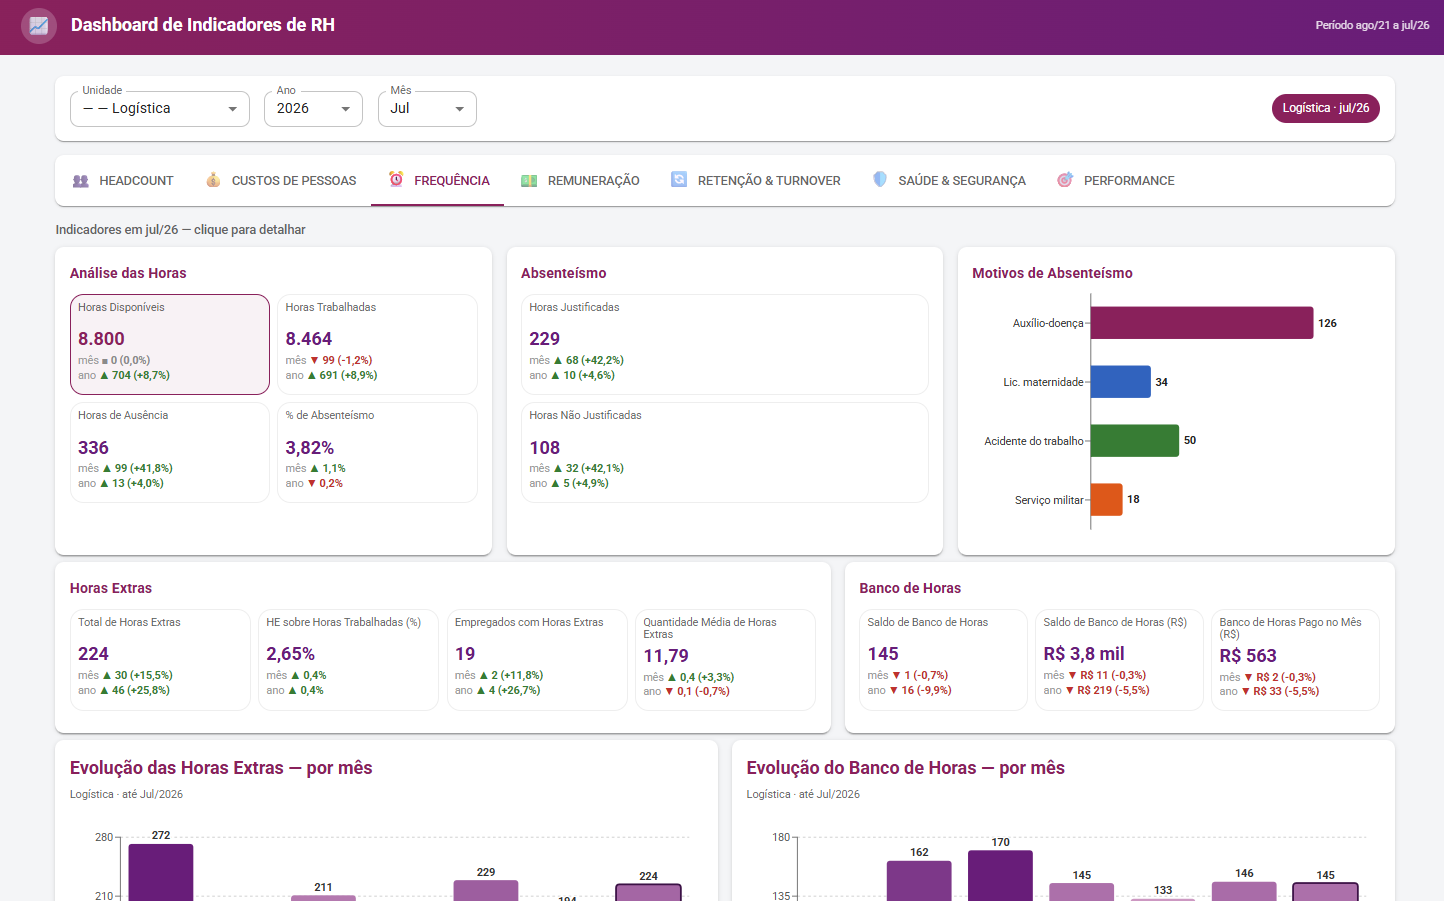The height and width of the screenshot is (901, 1444).
Task: Click the 272 bar in Horas Extras chart
Action: coord(161,873)
